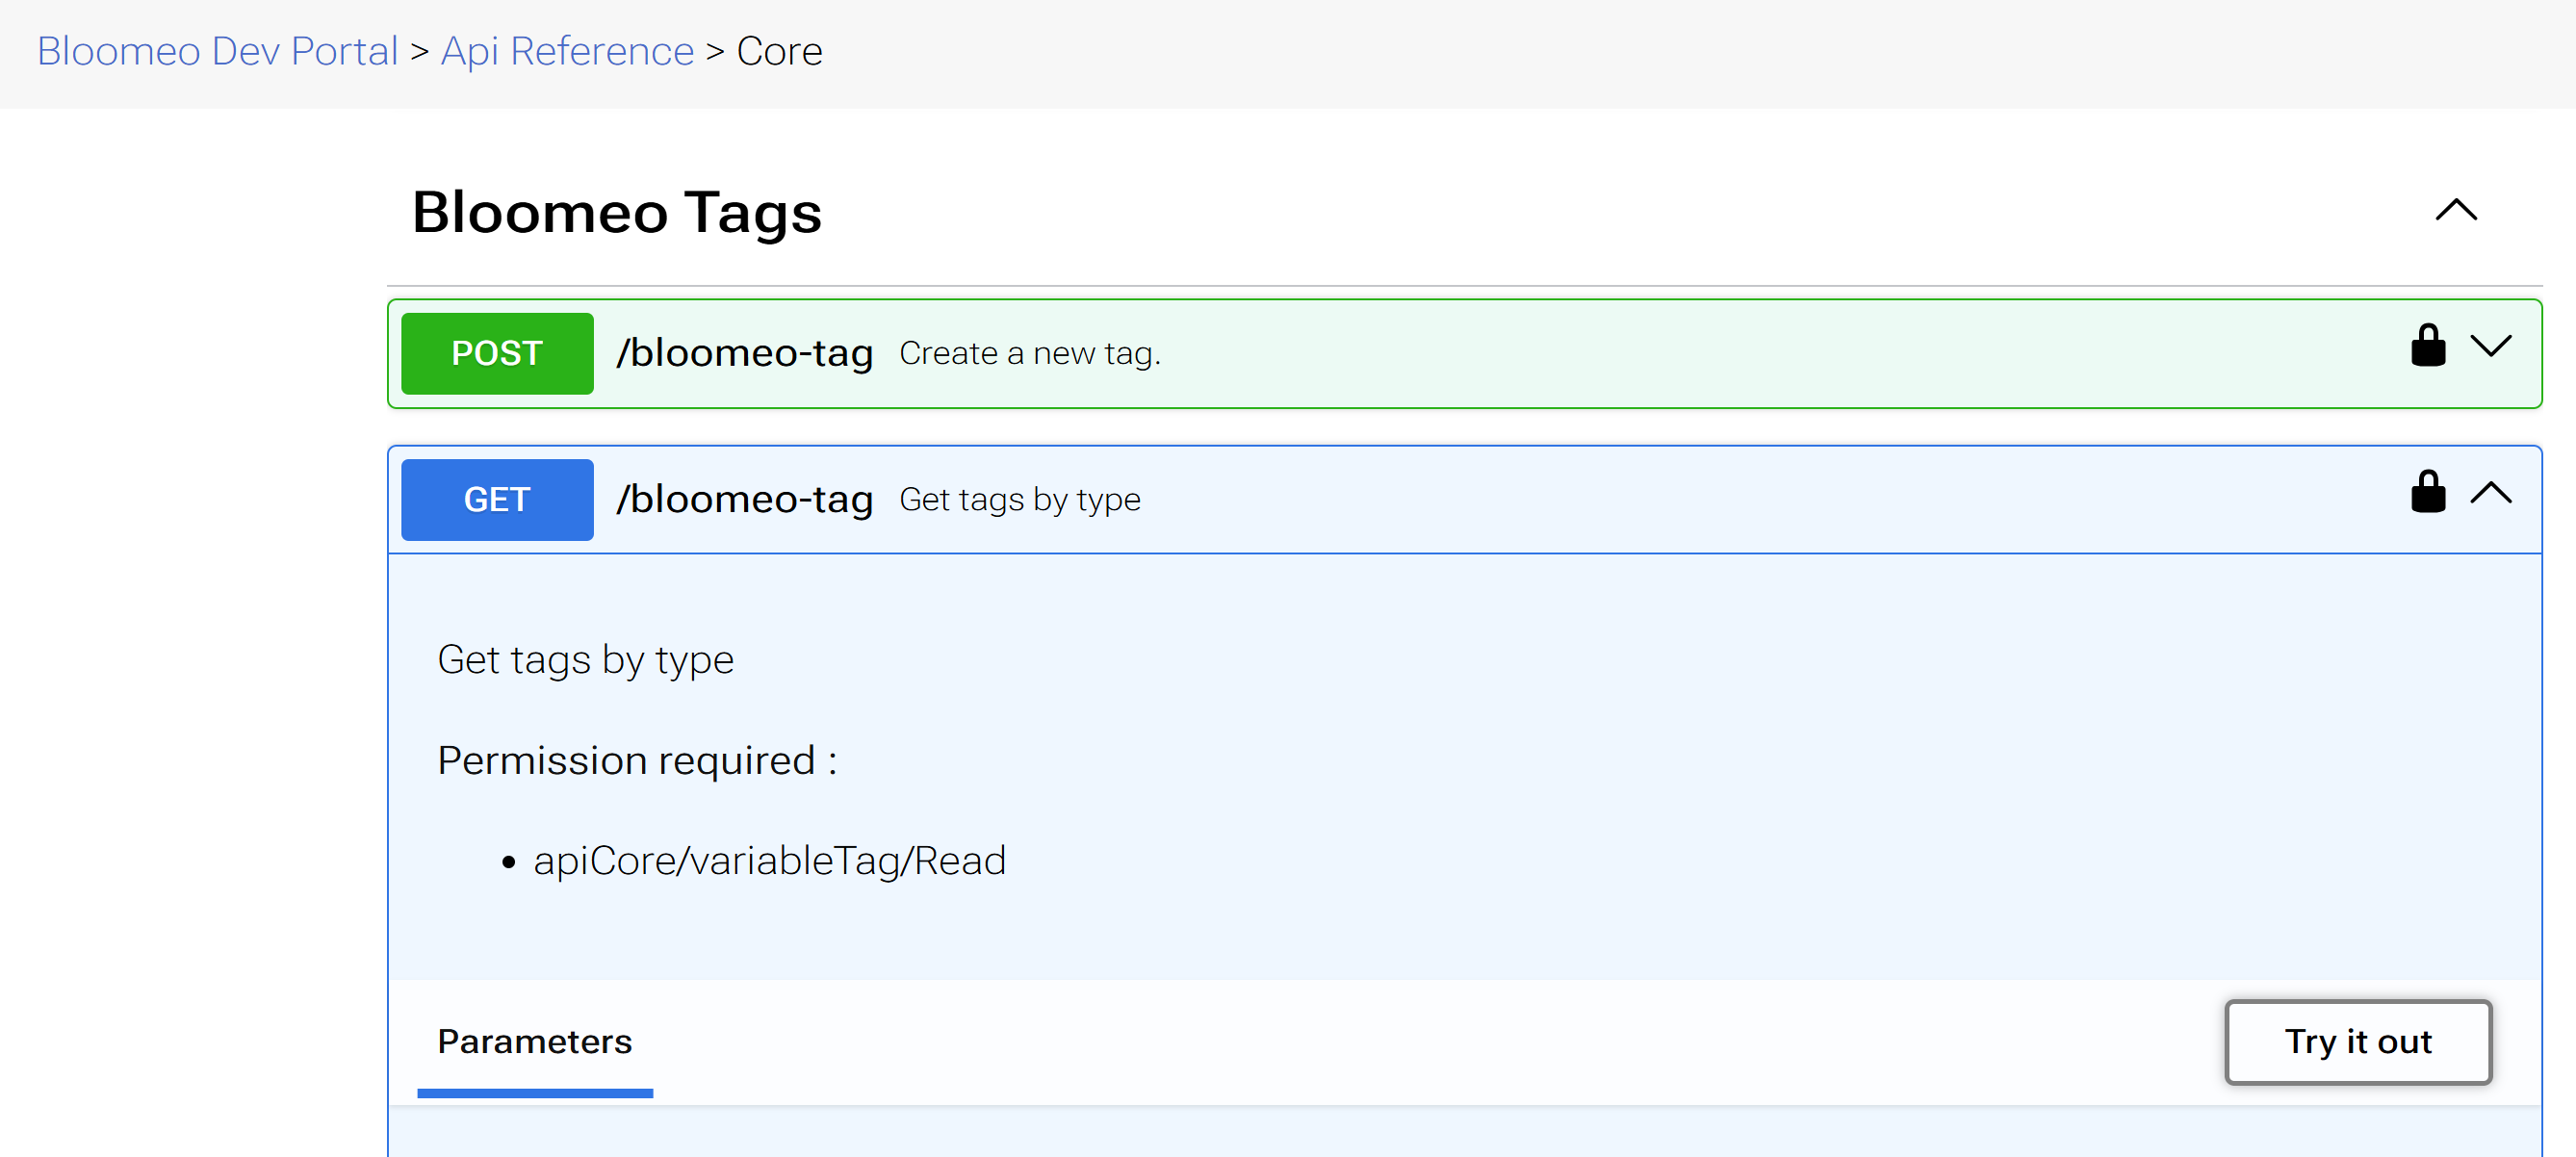Click the blue GET method badge
The image size is (2576, 1157).
point(497,499)
